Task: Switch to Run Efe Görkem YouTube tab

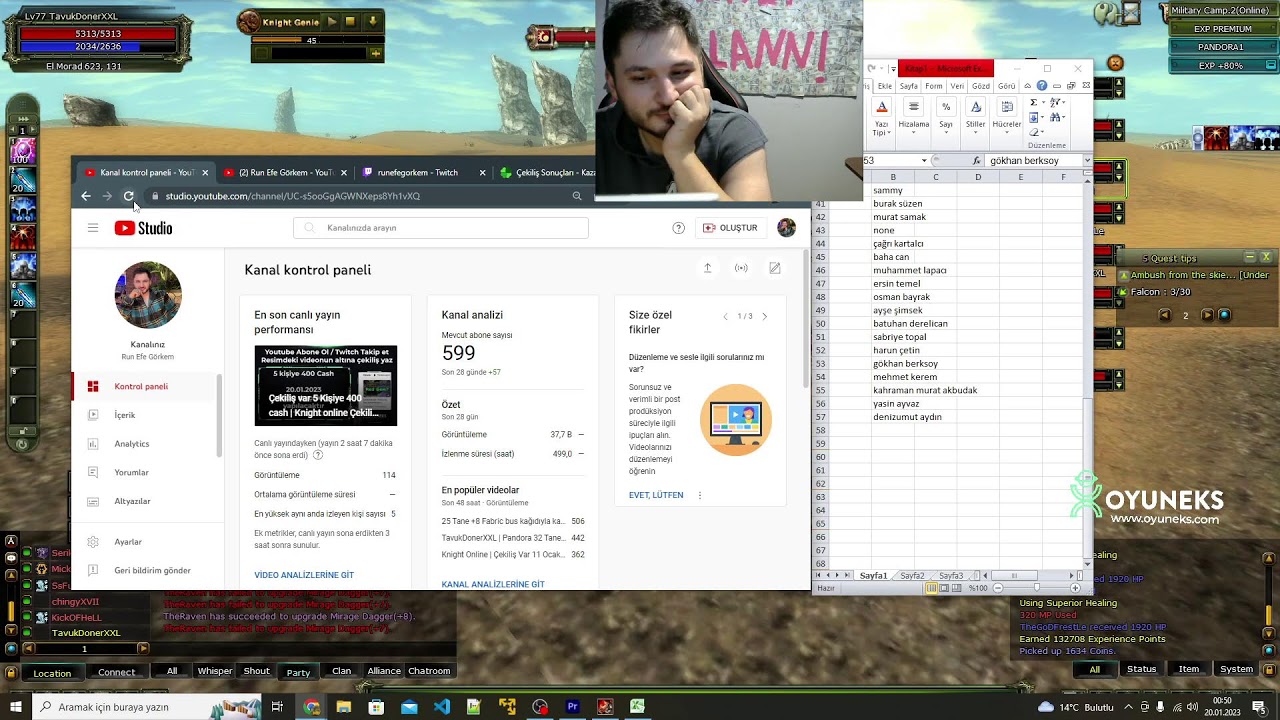Action: (285, 172)
